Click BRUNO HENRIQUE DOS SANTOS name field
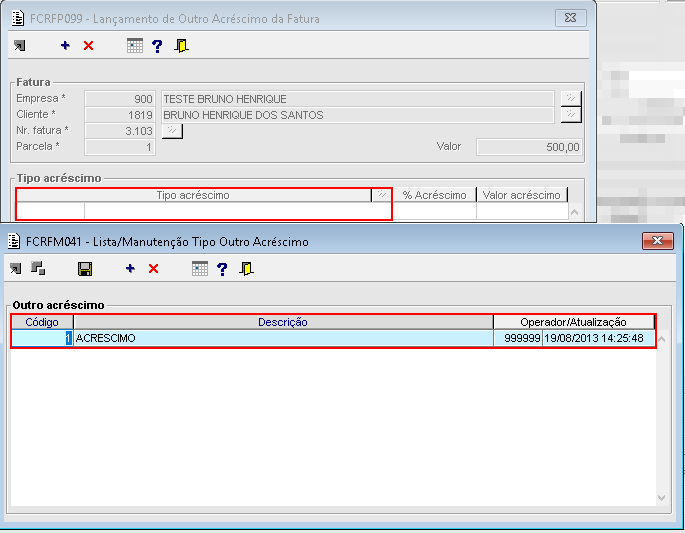The width and height of the screenshot is (685, 533). pyautogui.click(x=358, y=115)
